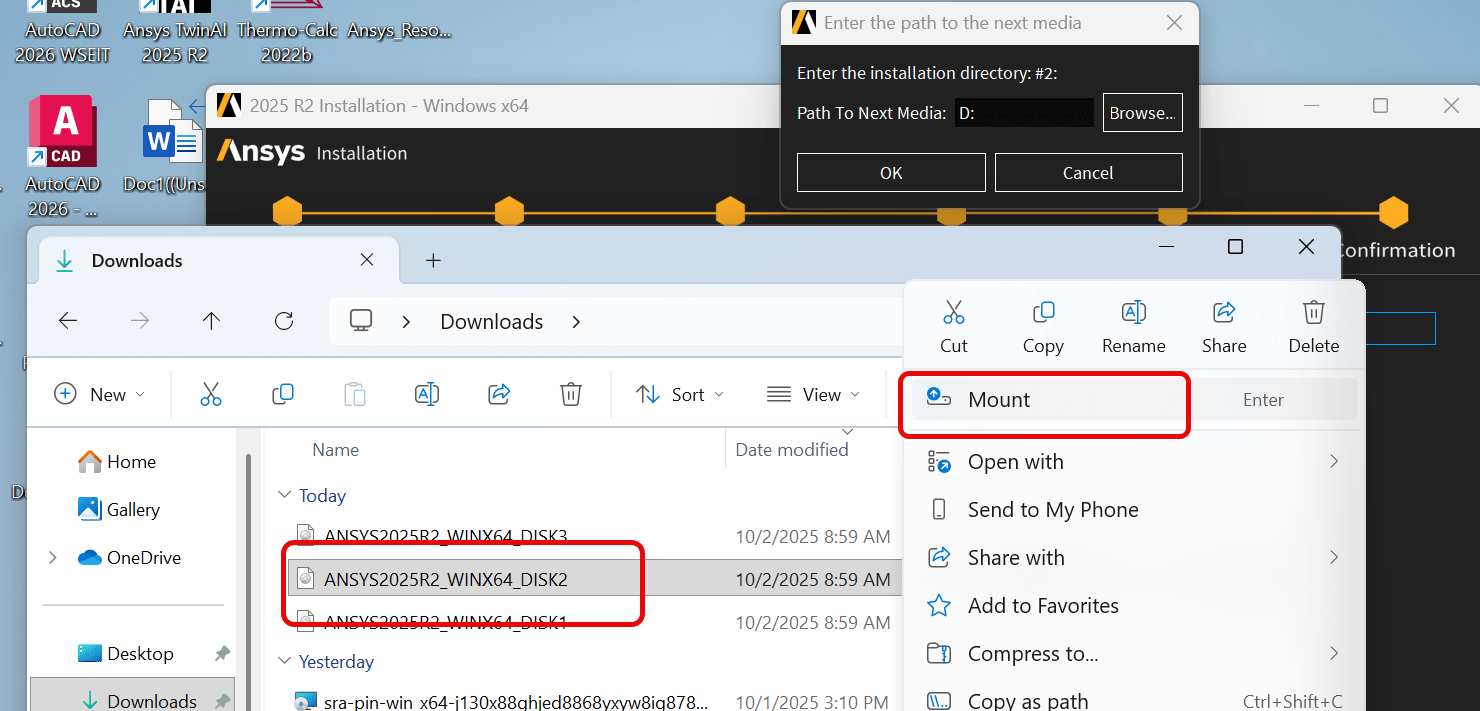The height and width of the screenshot is (711, 1480).
Task: Click the Rename icon in context menu
Action: click(x=1133, y=314)
